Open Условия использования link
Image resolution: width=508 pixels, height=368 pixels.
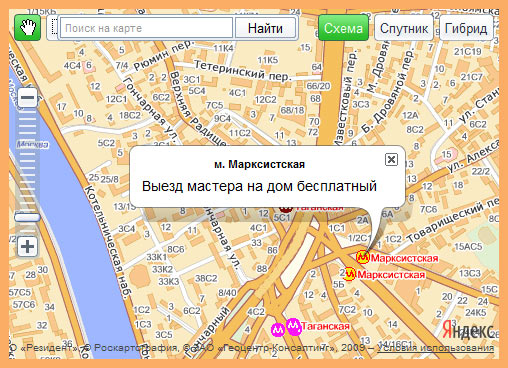435,348
